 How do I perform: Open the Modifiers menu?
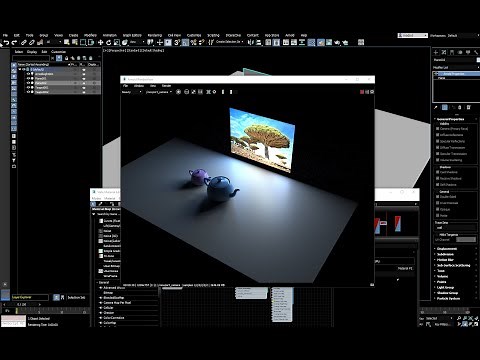pos(90,35)
